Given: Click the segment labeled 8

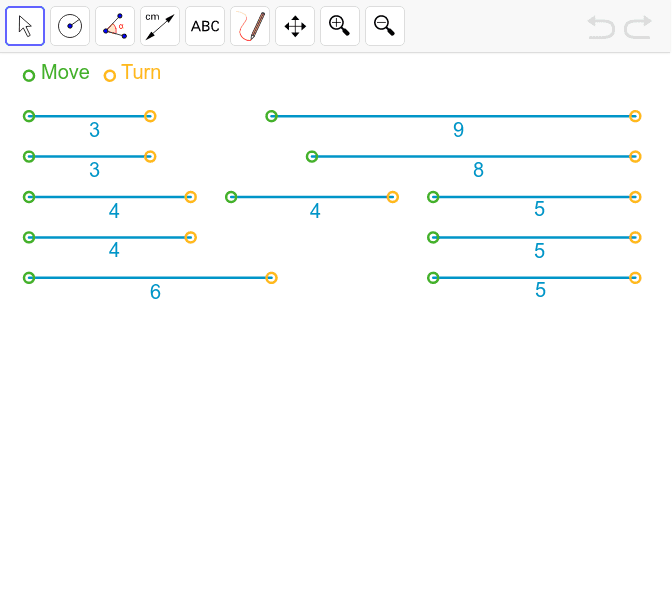Looking at the screenshot, I should [x=474, y=156].
